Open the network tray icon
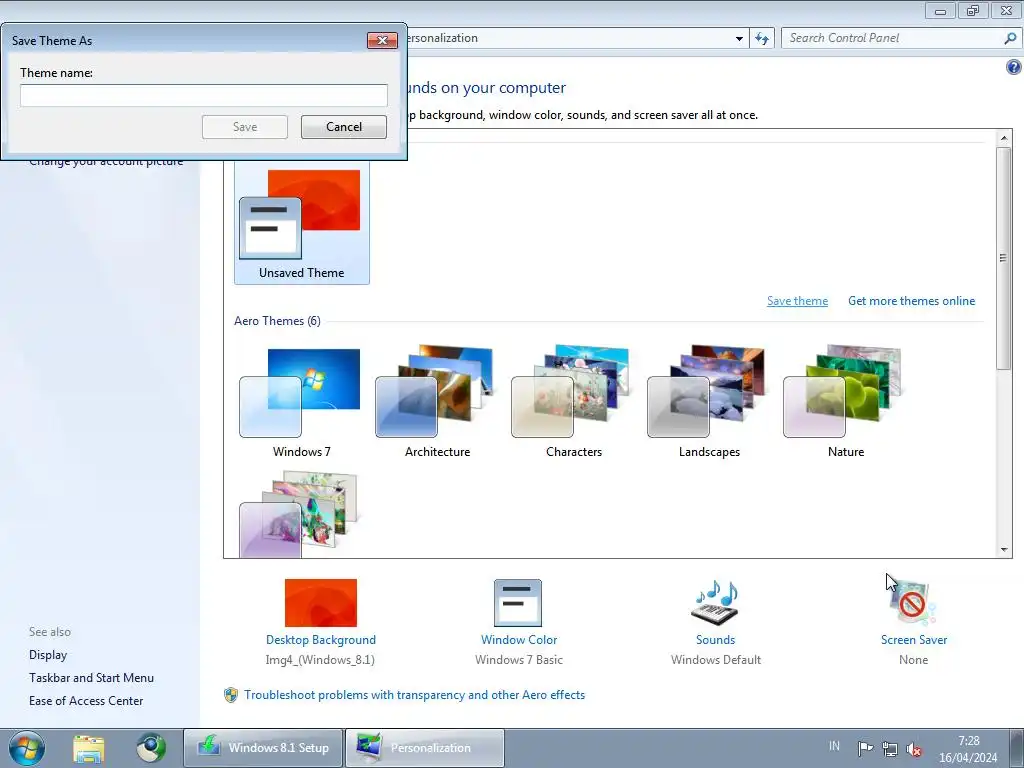This screenshot has height=768, width=1024. 889,748
